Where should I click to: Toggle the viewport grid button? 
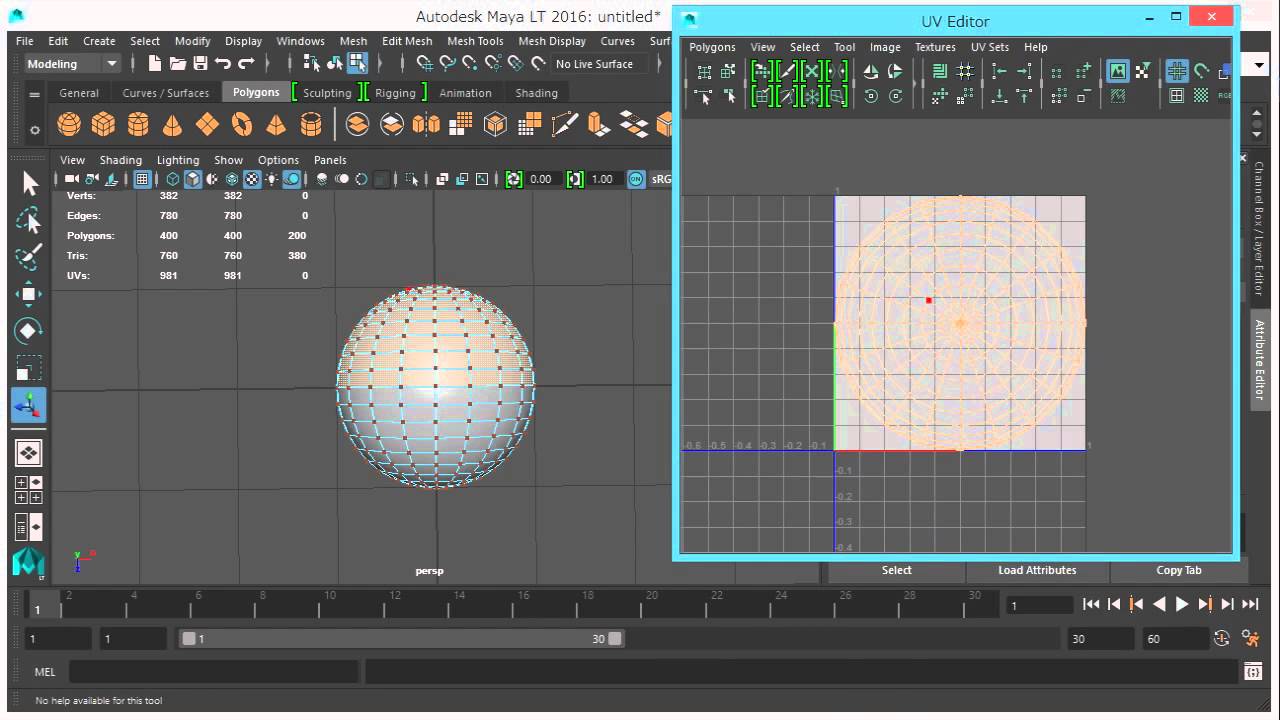pos(143,179)
